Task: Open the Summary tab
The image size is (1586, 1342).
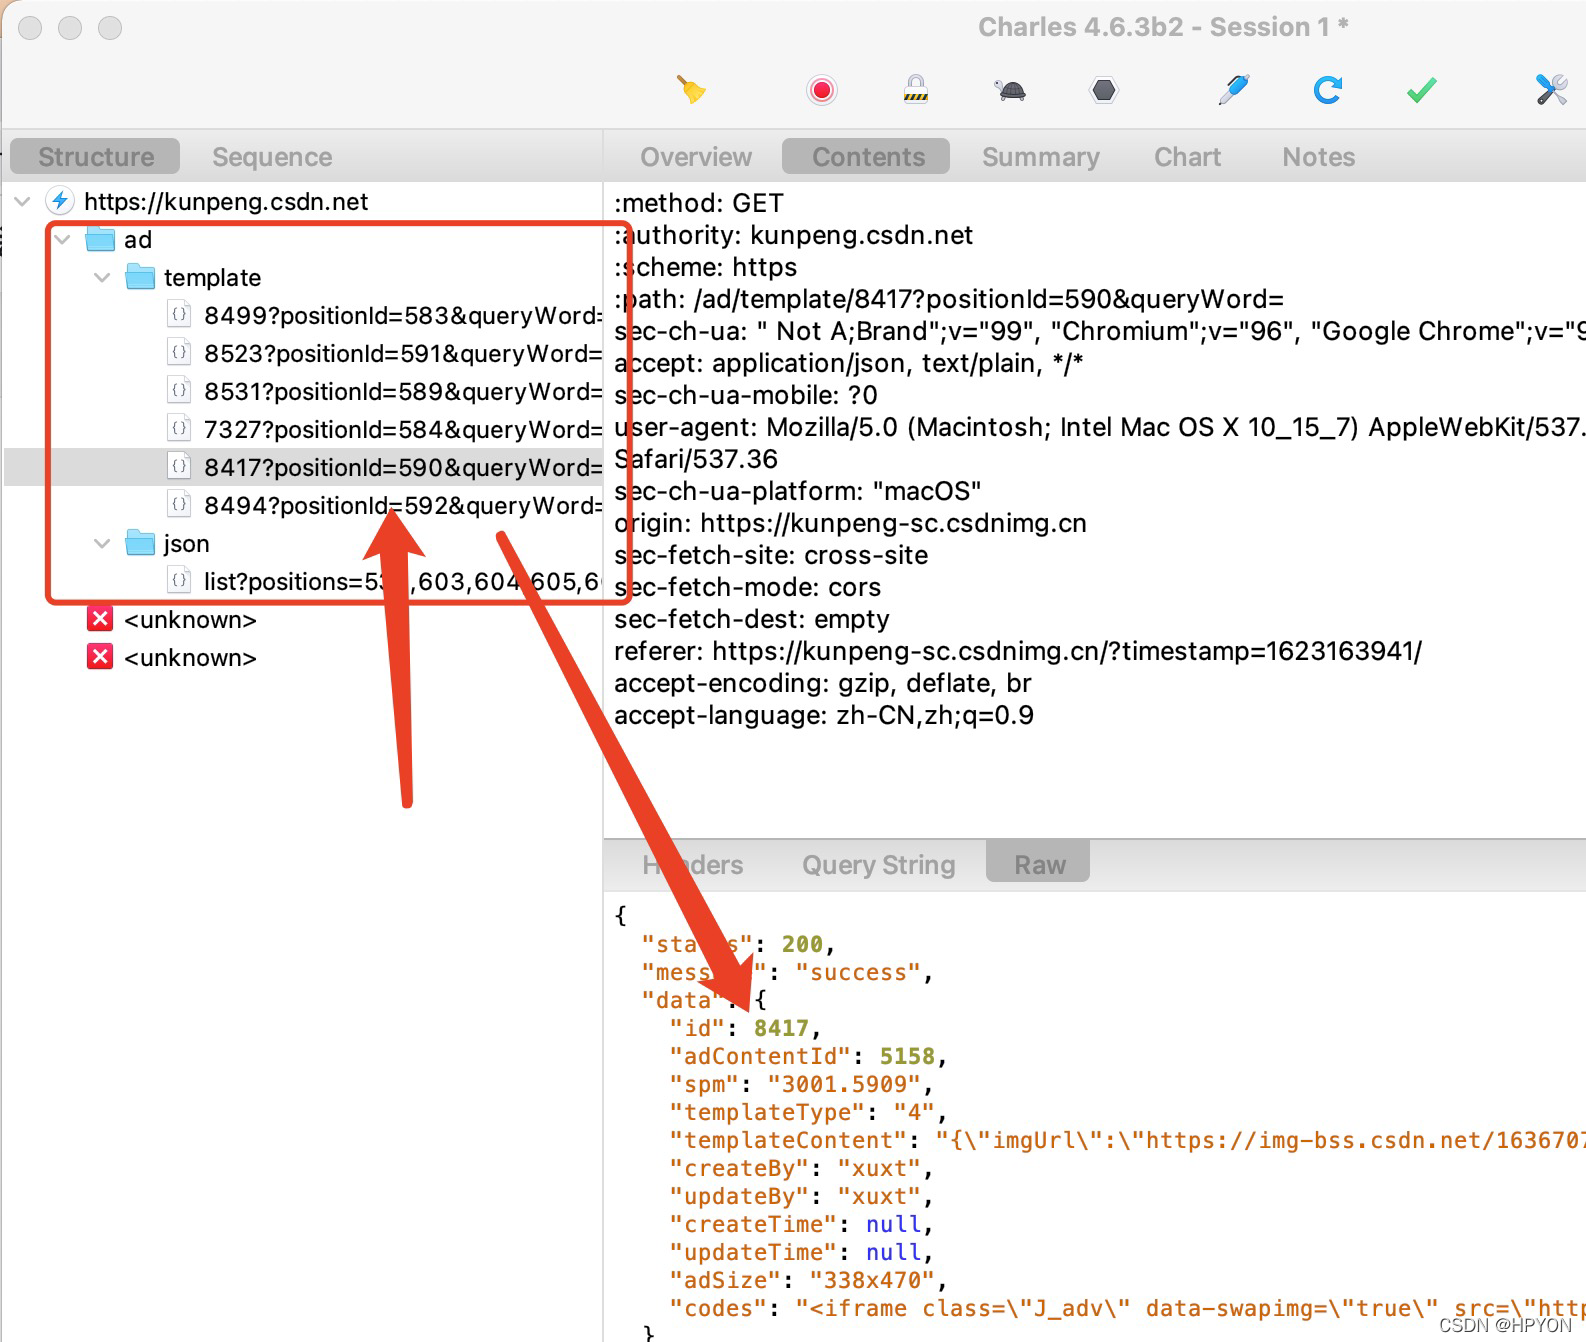Action: click(x=1040, y=157)
